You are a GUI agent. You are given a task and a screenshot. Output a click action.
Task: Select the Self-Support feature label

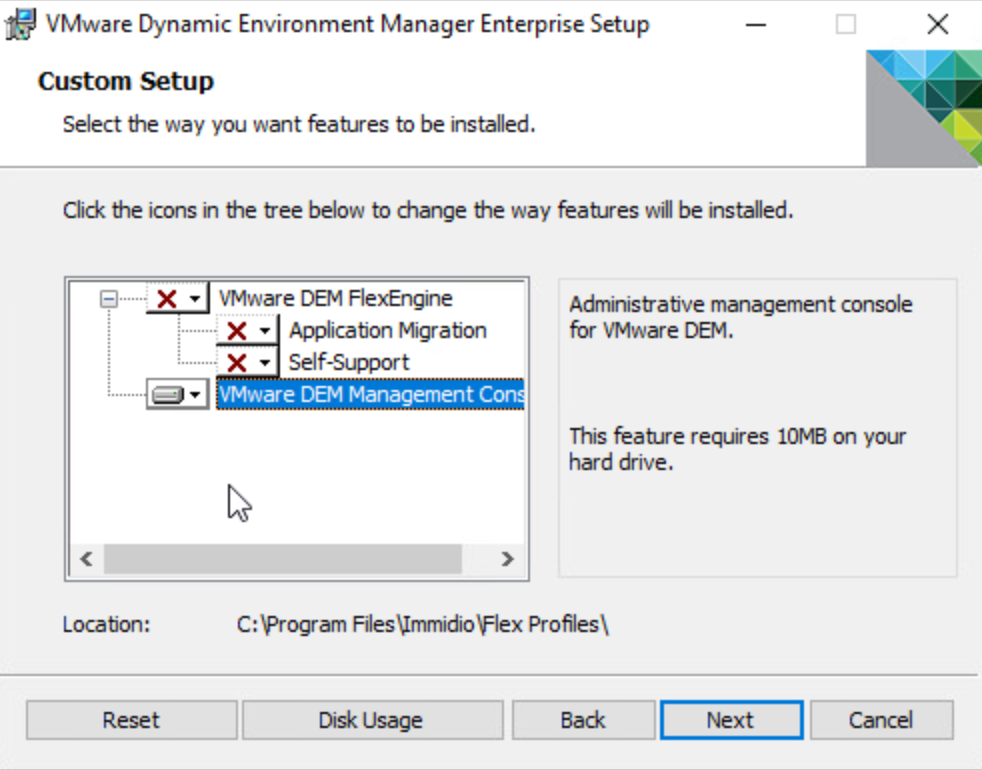point(349,362)
